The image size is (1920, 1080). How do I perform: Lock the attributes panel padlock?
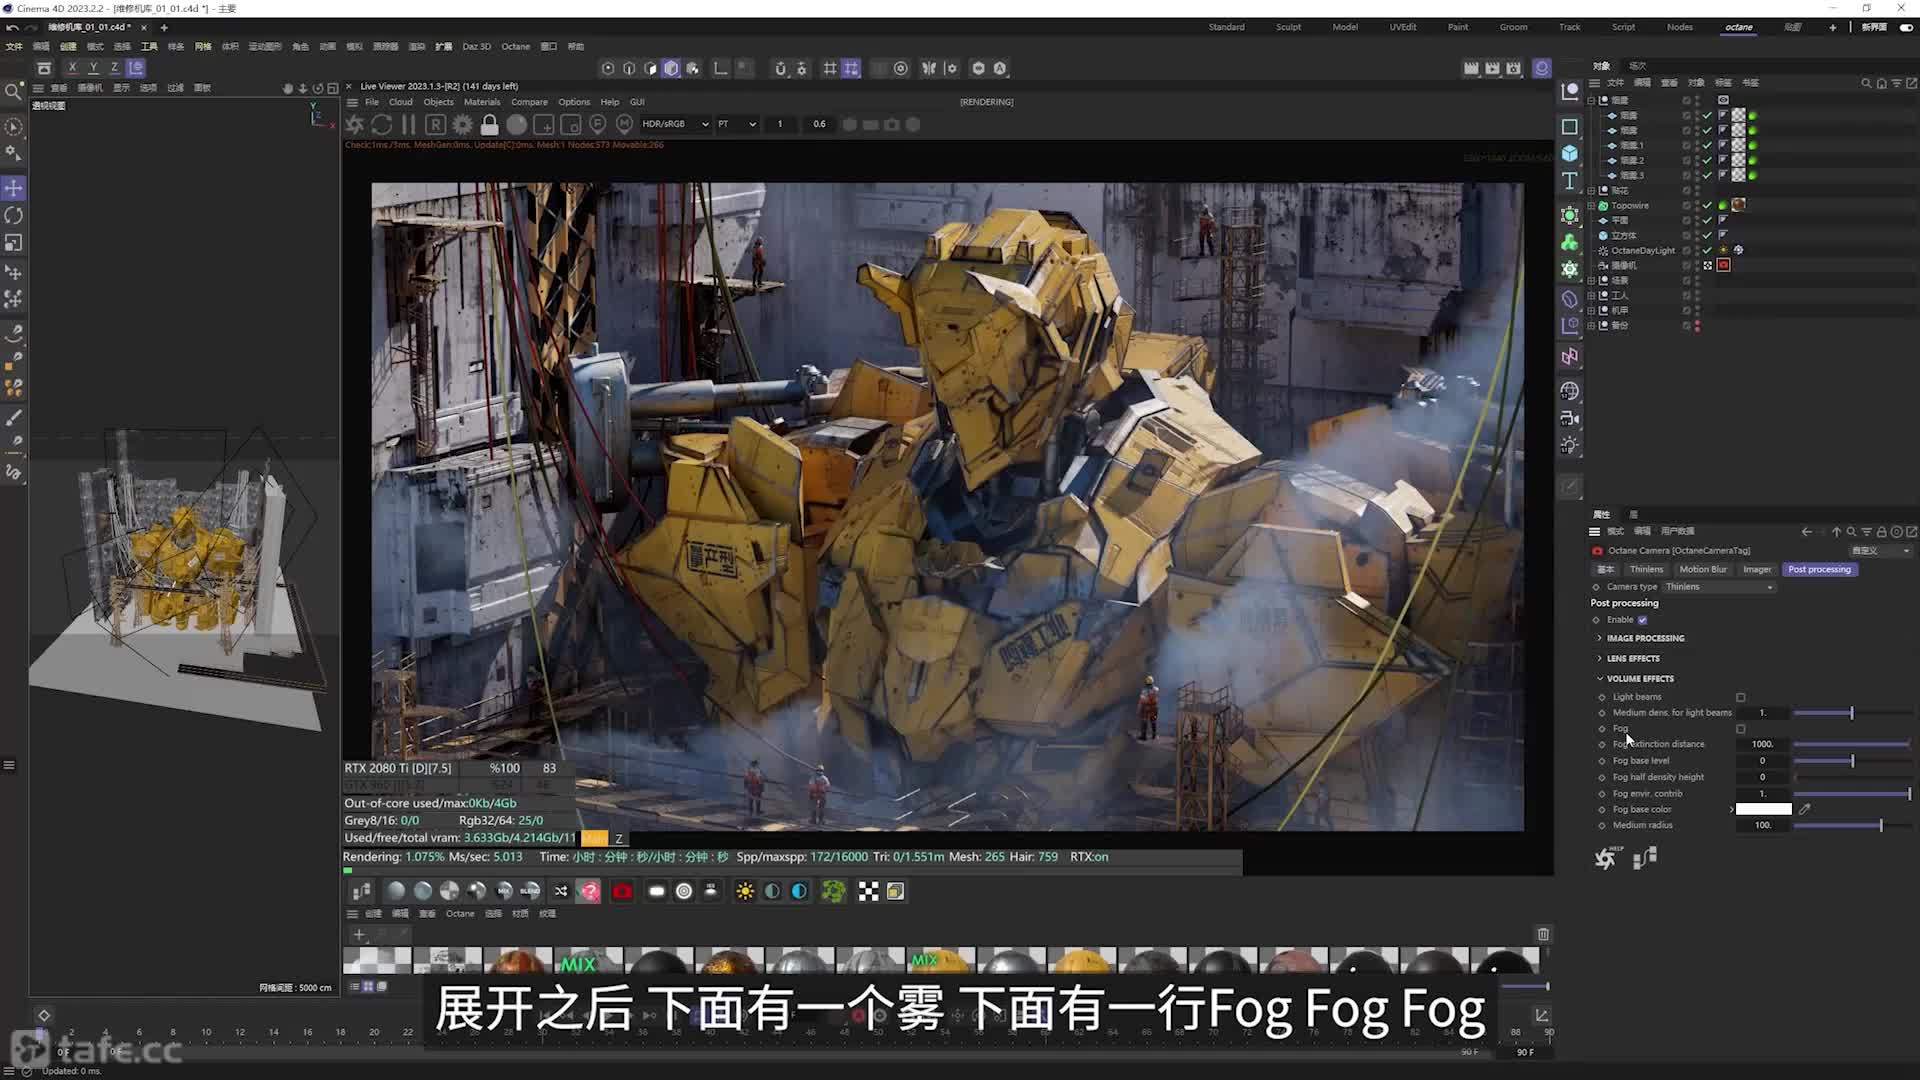pyautogui.click(x=1881, y=532)
